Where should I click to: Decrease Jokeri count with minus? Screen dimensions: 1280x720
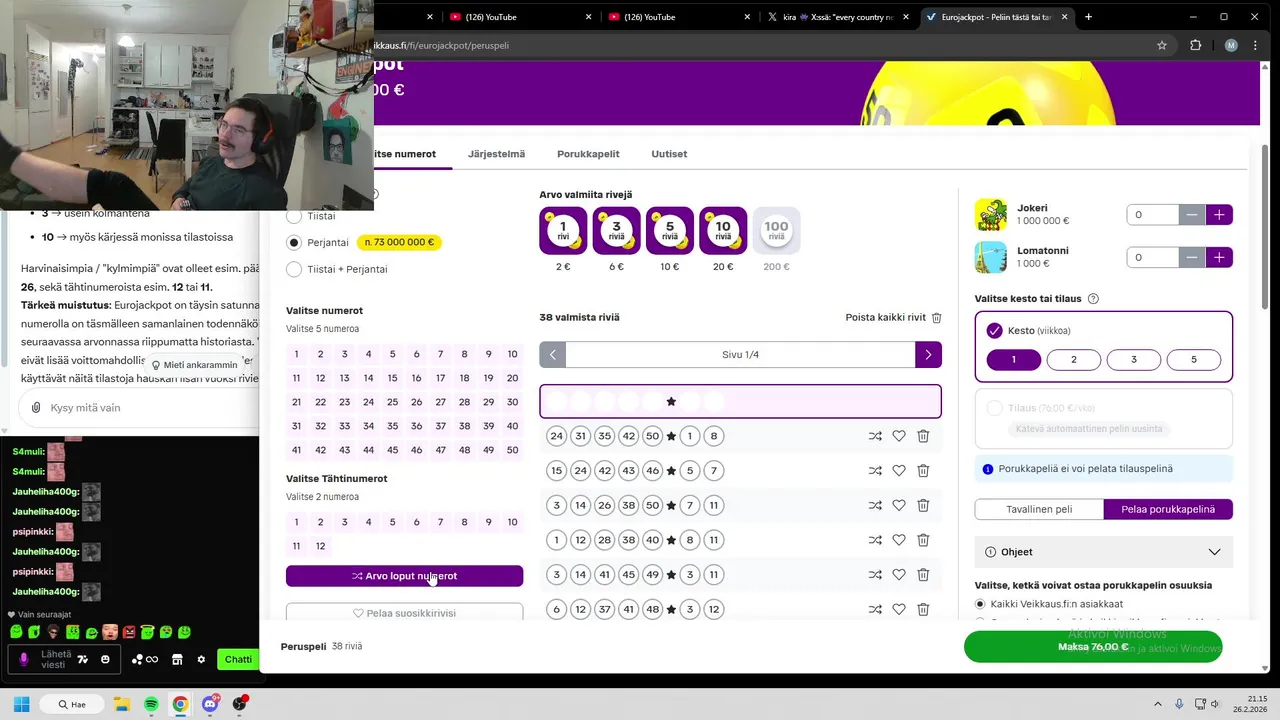pos(1192,214)
